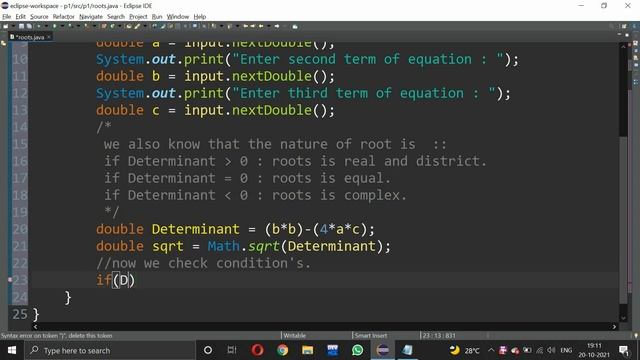The image size is (640, 360).
Task: Click the 'Writable' status bar entry
Action: tap(294, 336)
